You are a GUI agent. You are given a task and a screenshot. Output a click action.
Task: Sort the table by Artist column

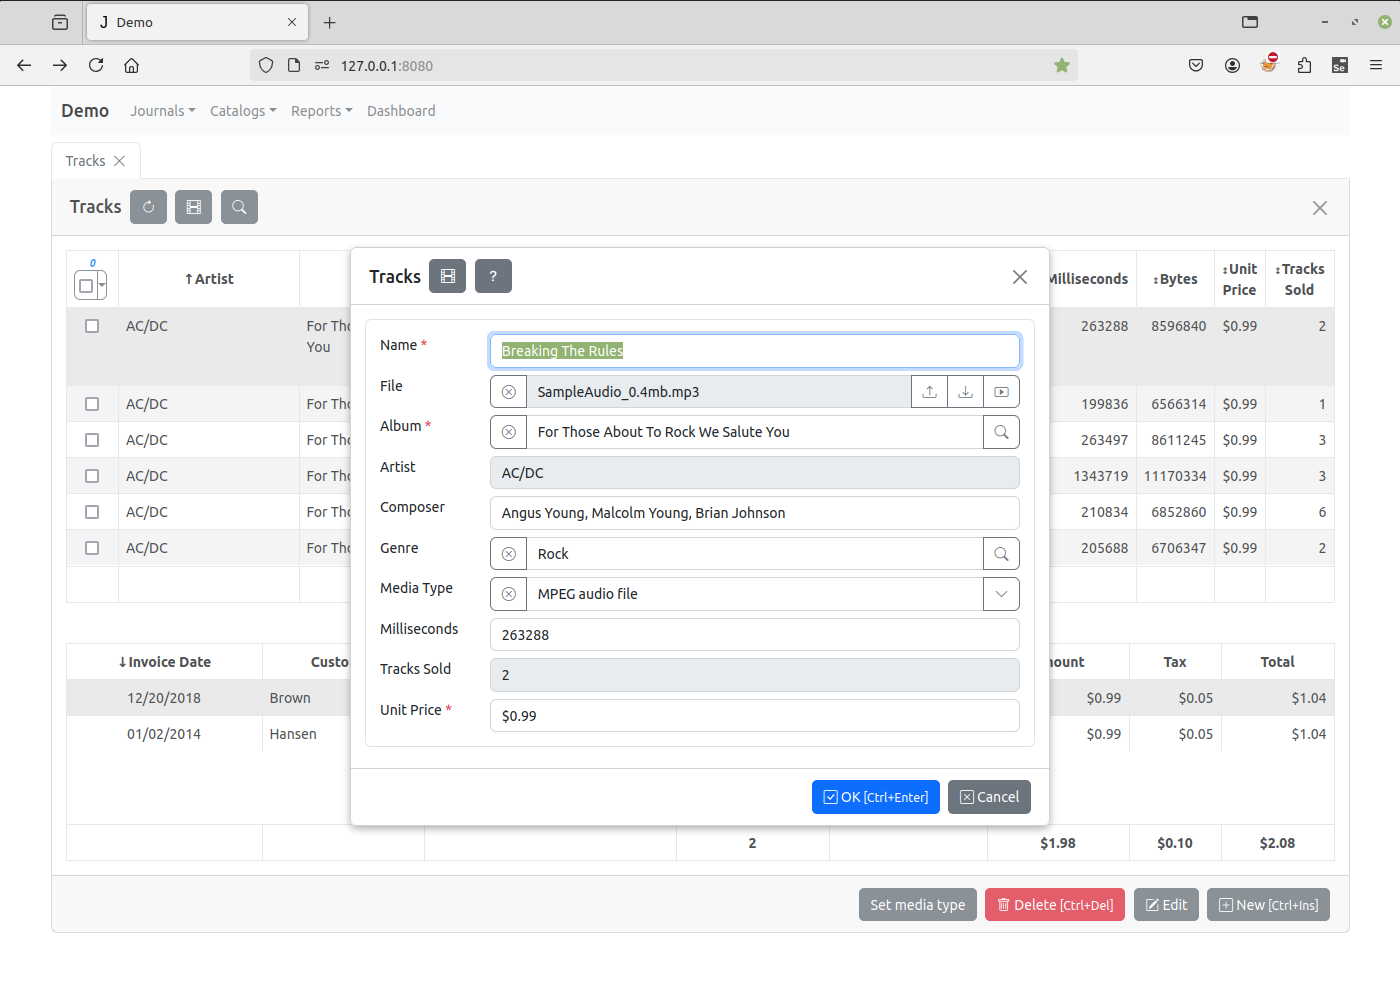click(x=209, y=279)
